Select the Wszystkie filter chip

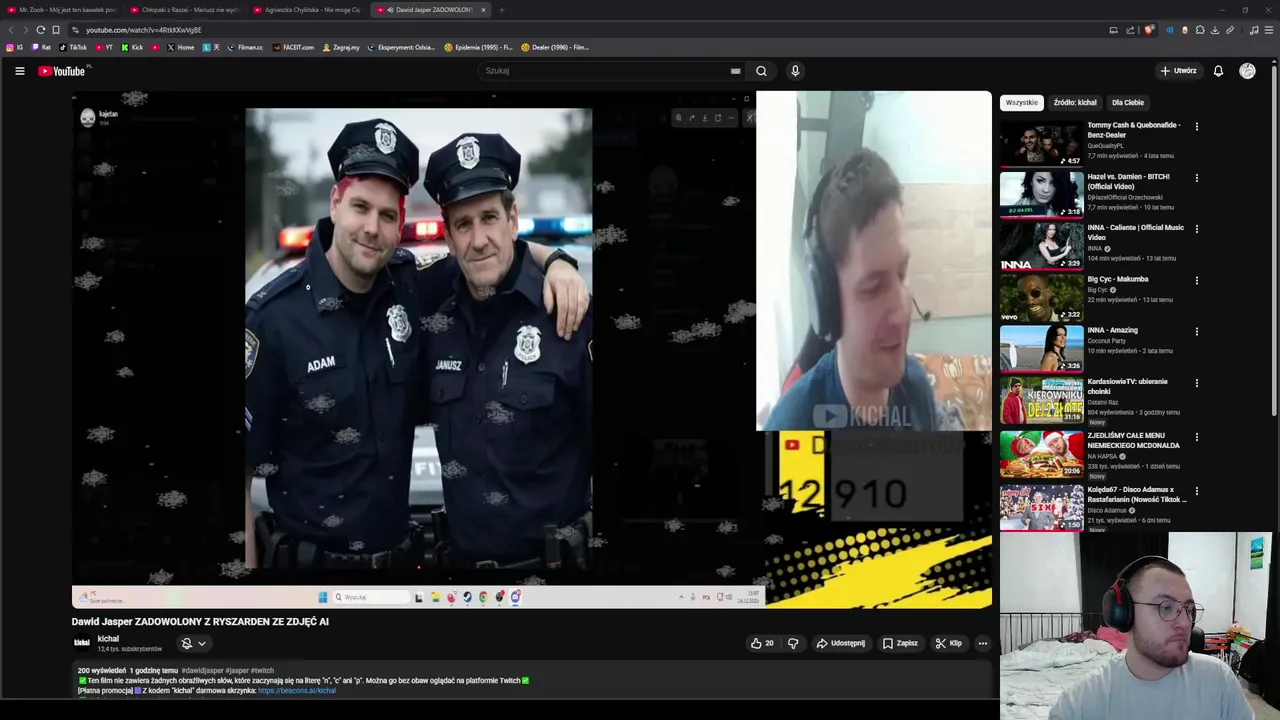[x=1021, y=102]
